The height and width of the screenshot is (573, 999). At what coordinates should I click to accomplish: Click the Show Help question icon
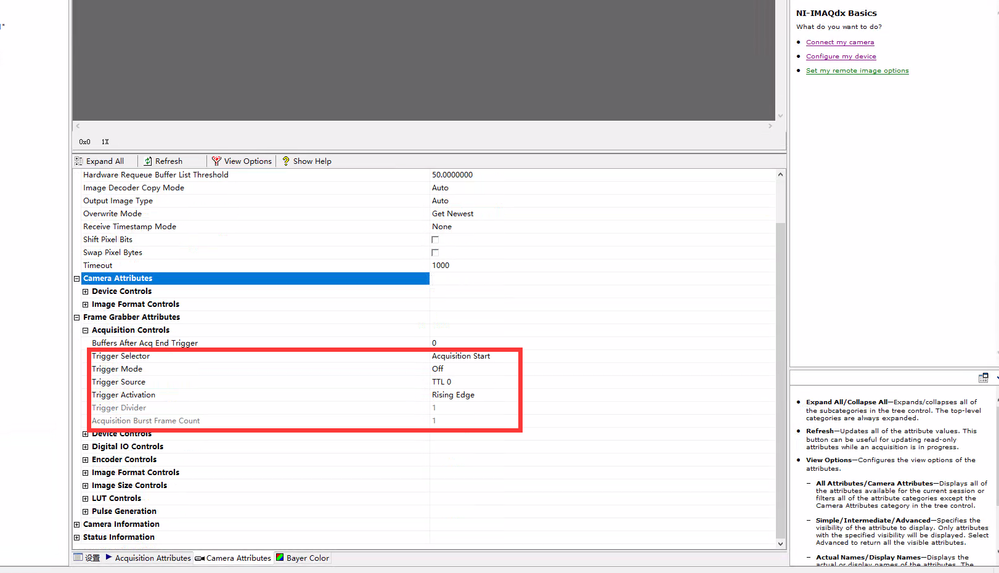286,161
